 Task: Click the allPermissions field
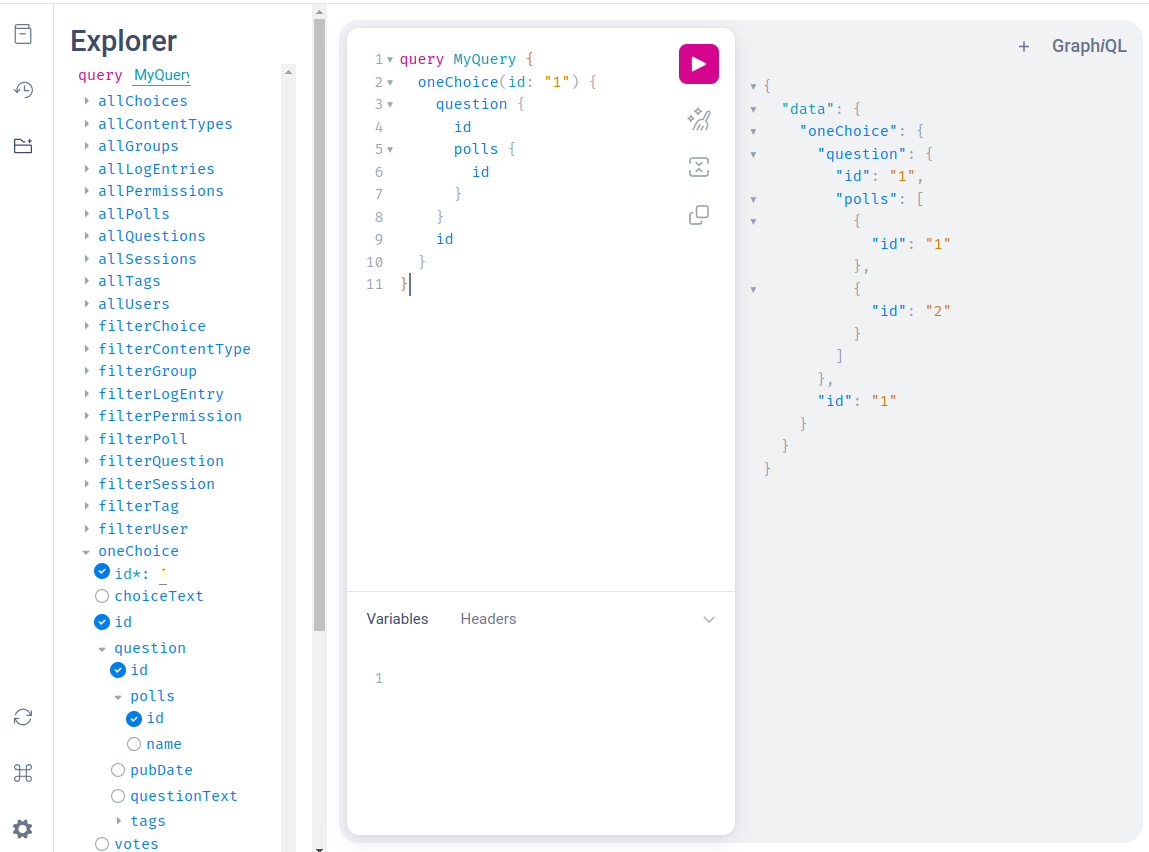pos(160,191)
